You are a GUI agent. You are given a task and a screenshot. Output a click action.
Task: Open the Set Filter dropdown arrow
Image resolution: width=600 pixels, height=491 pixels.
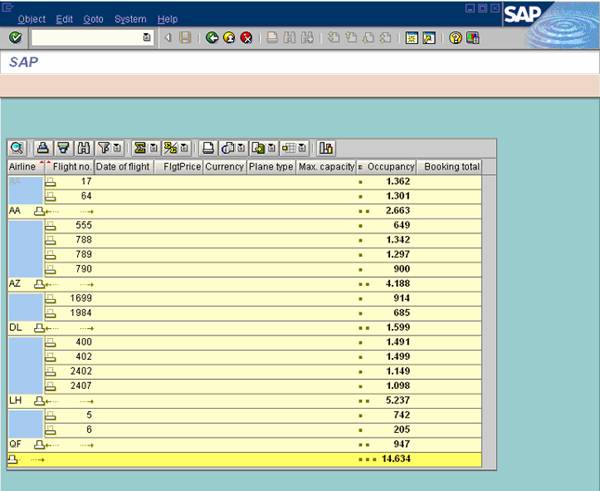click(x=117, y=148)
